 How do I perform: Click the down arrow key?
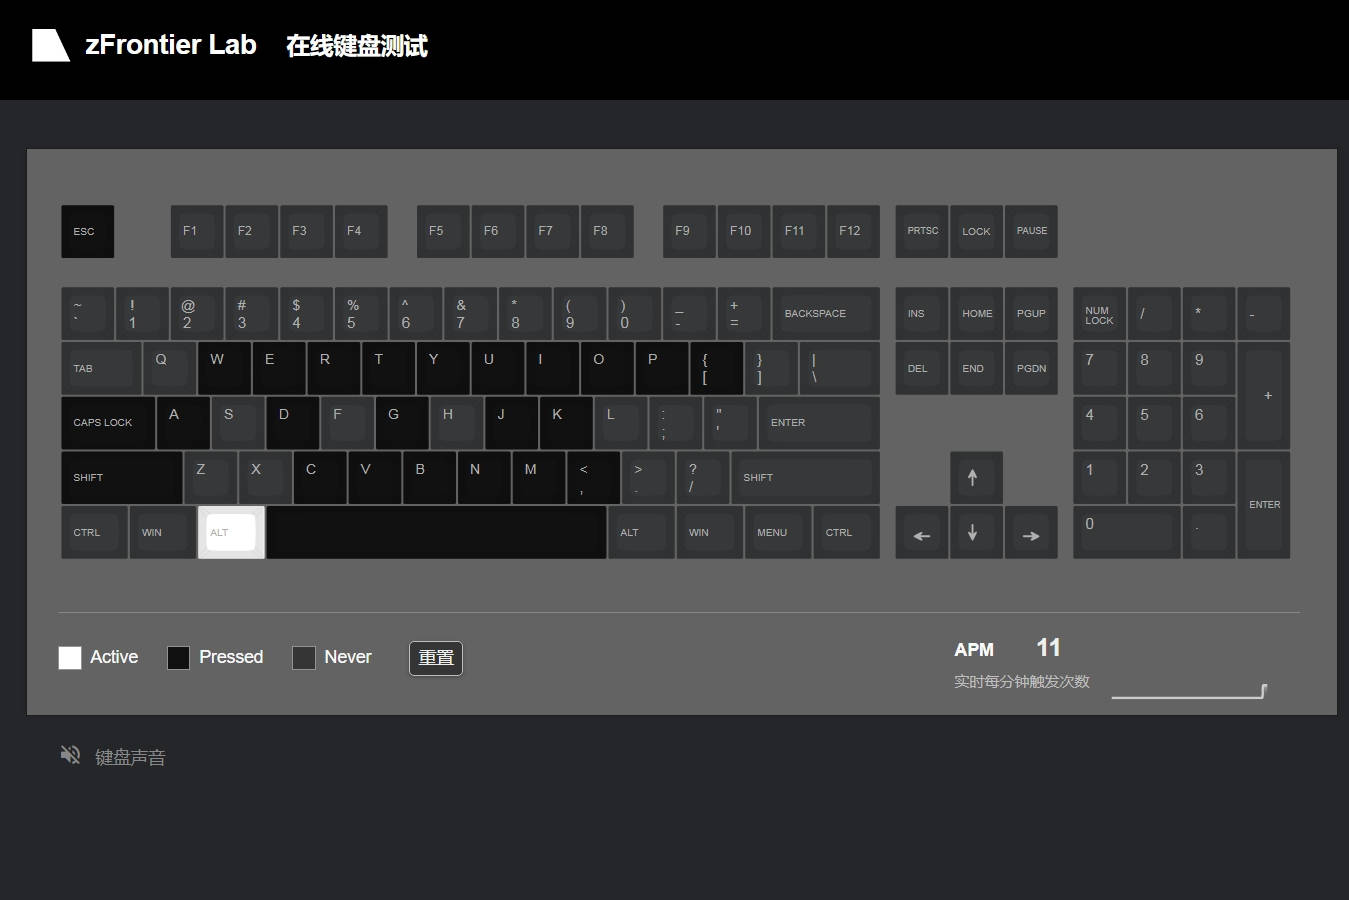click(976, 532)
